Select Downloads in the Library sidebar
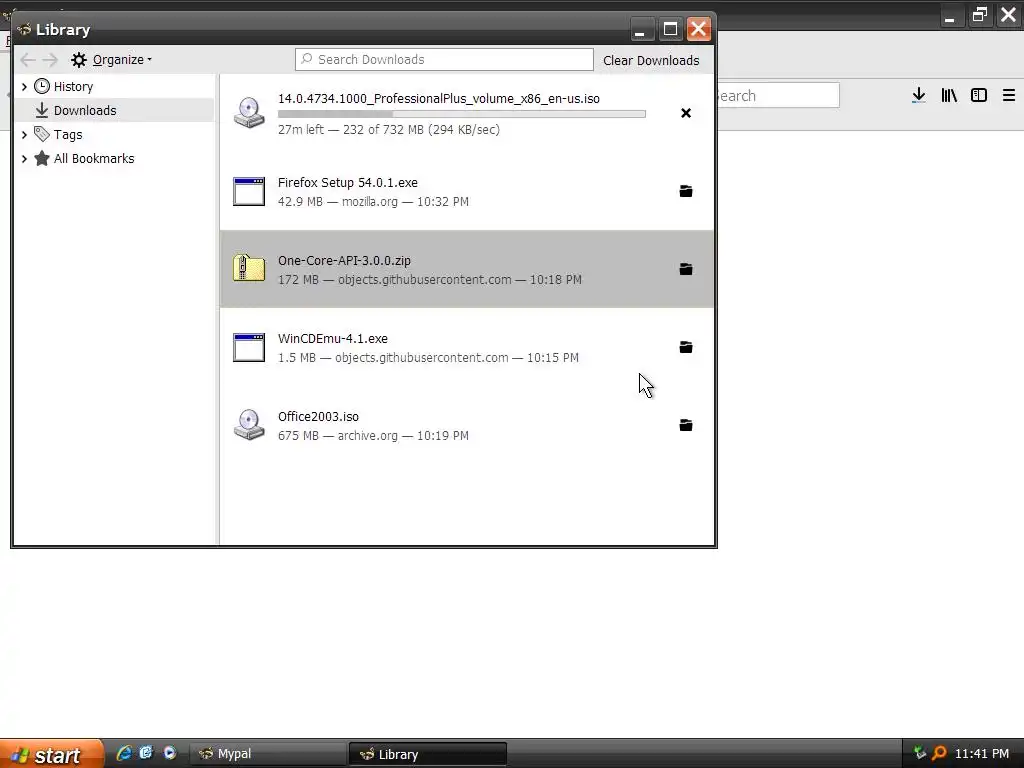The width and height of the screenshot is (1024, 768). [114, 110]
